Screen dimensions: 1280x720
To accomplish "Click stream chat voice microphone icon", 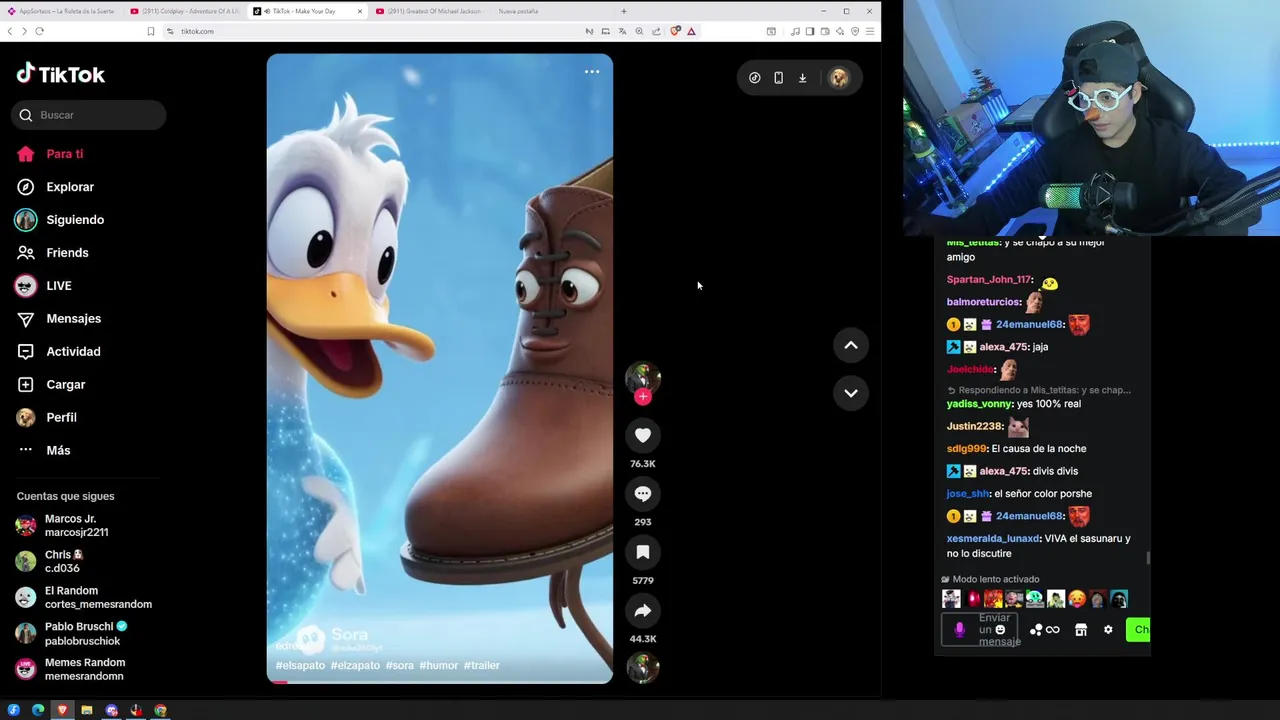I will tap(959, 630).
